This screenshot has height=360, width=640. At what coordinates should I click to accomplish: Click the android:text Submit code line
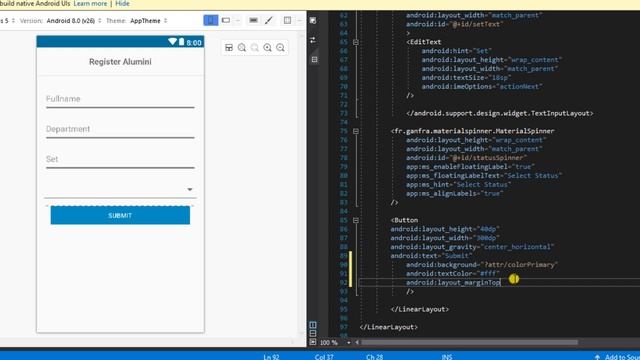point(431,256)
